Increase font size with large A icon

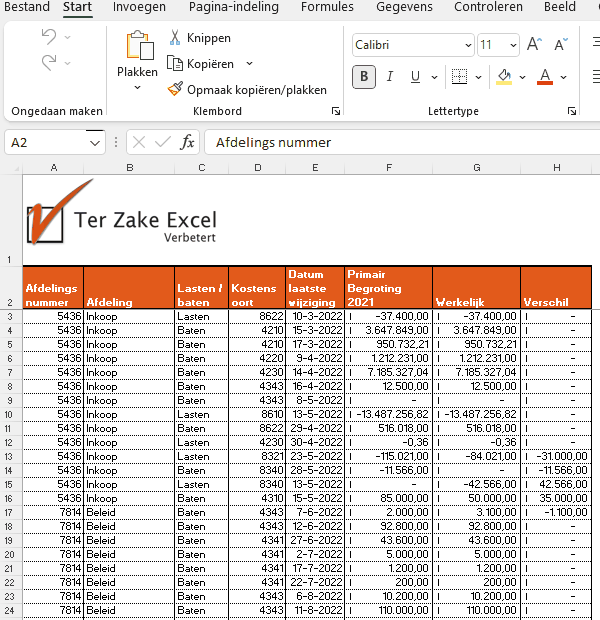(x=534, y=44)
